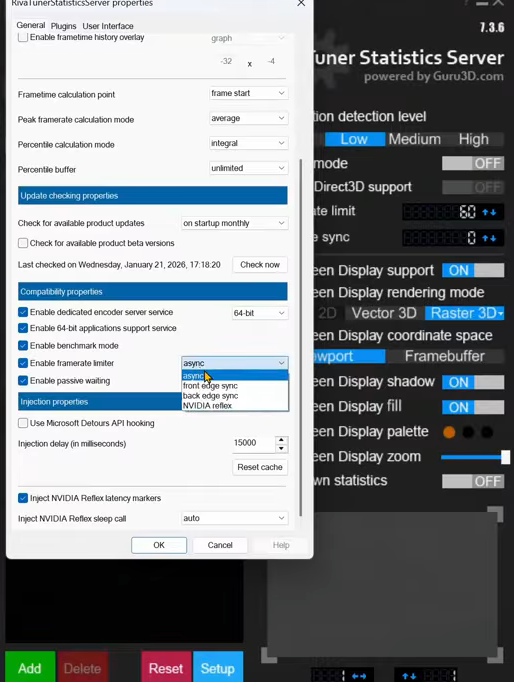The width and height of the screenshot is (514, 682).
Task: Toggle the mode OFF switch below detection level
Action: pyautogui.click(x=473, y=164)
